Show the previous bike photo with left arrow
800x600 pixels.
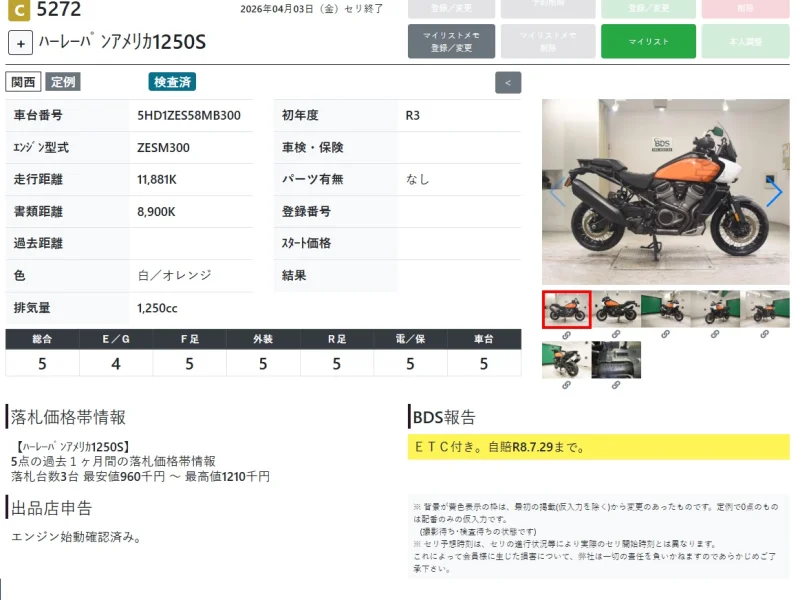(x=557, y=192)
